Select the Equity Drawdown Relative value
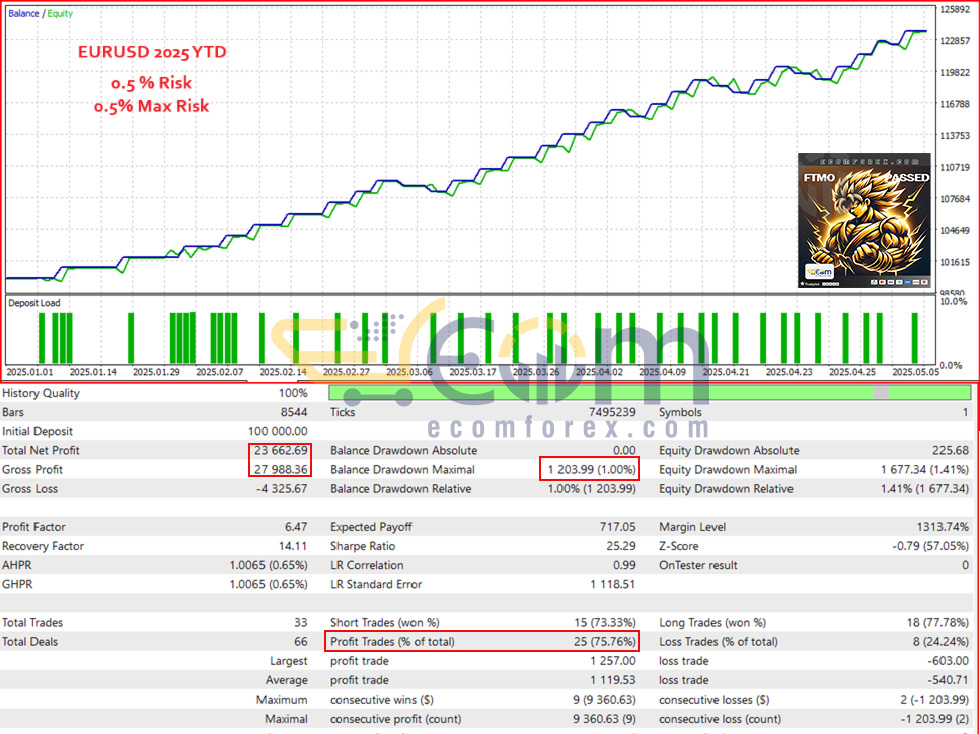 tap(925, 489)
